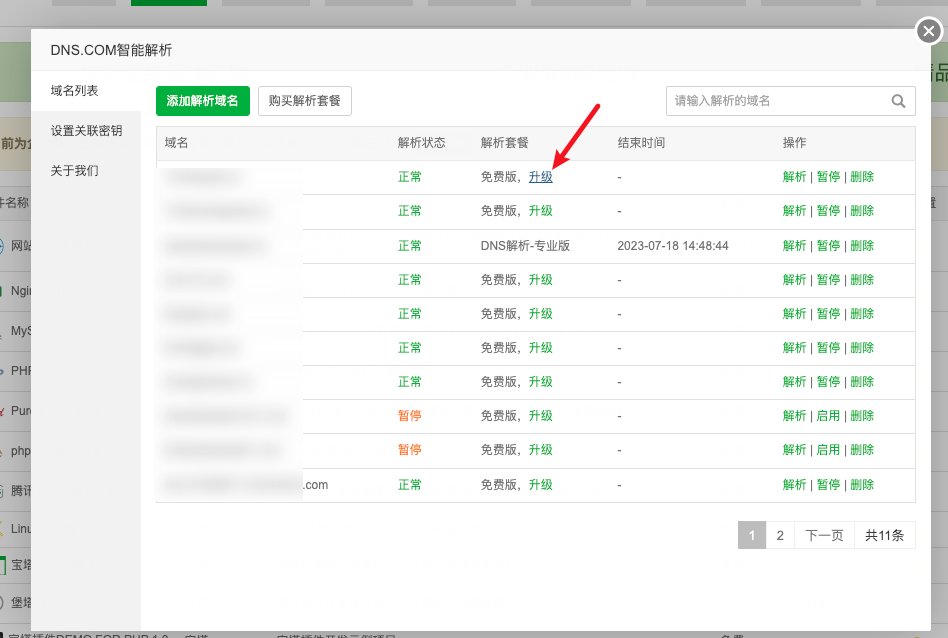Delete the domain ending in .com

pyautogui.click(x=862, y=484)
